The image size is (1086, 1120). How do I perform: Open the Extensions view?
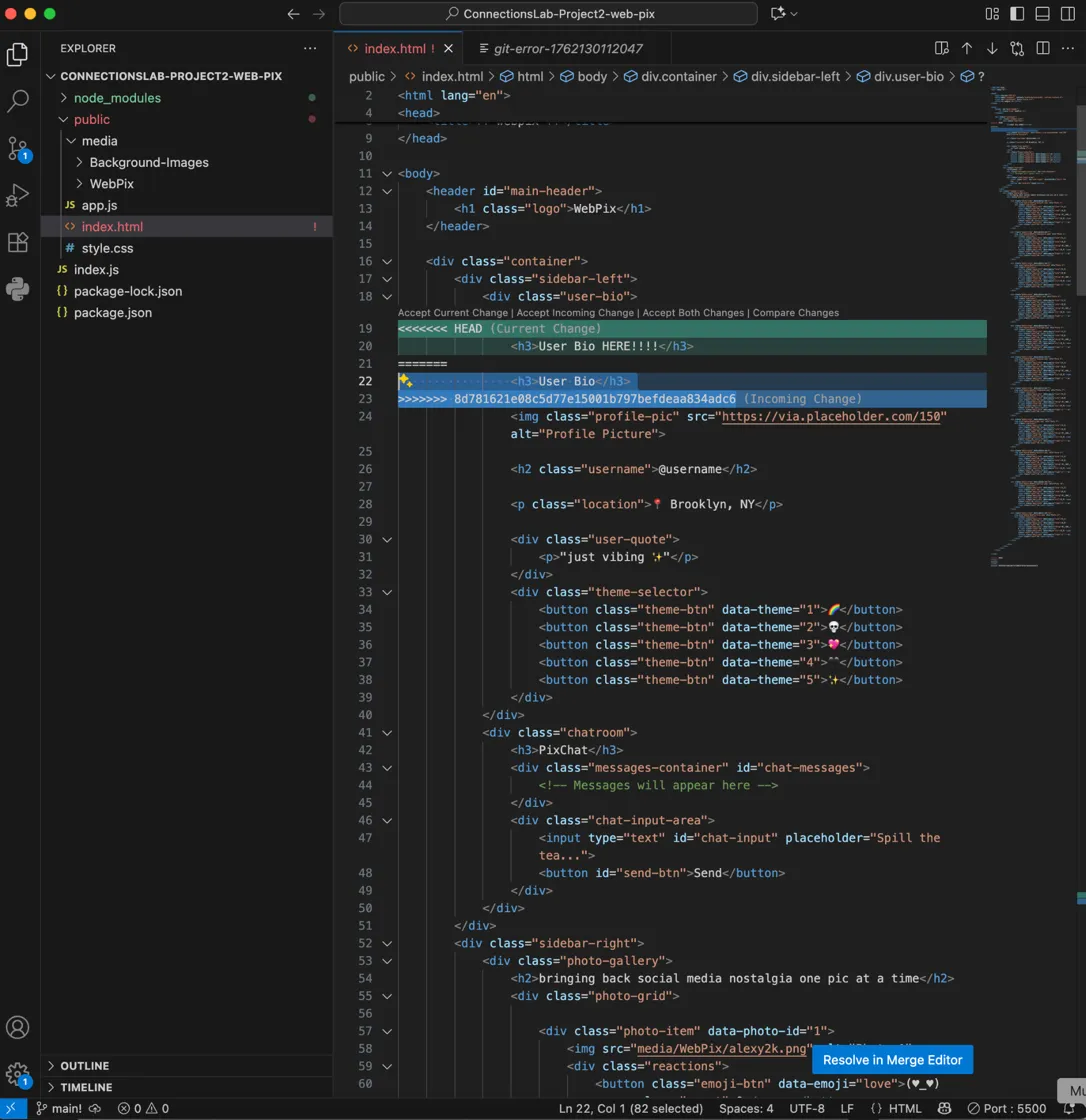pyautogui.click(x=18, y=242)
